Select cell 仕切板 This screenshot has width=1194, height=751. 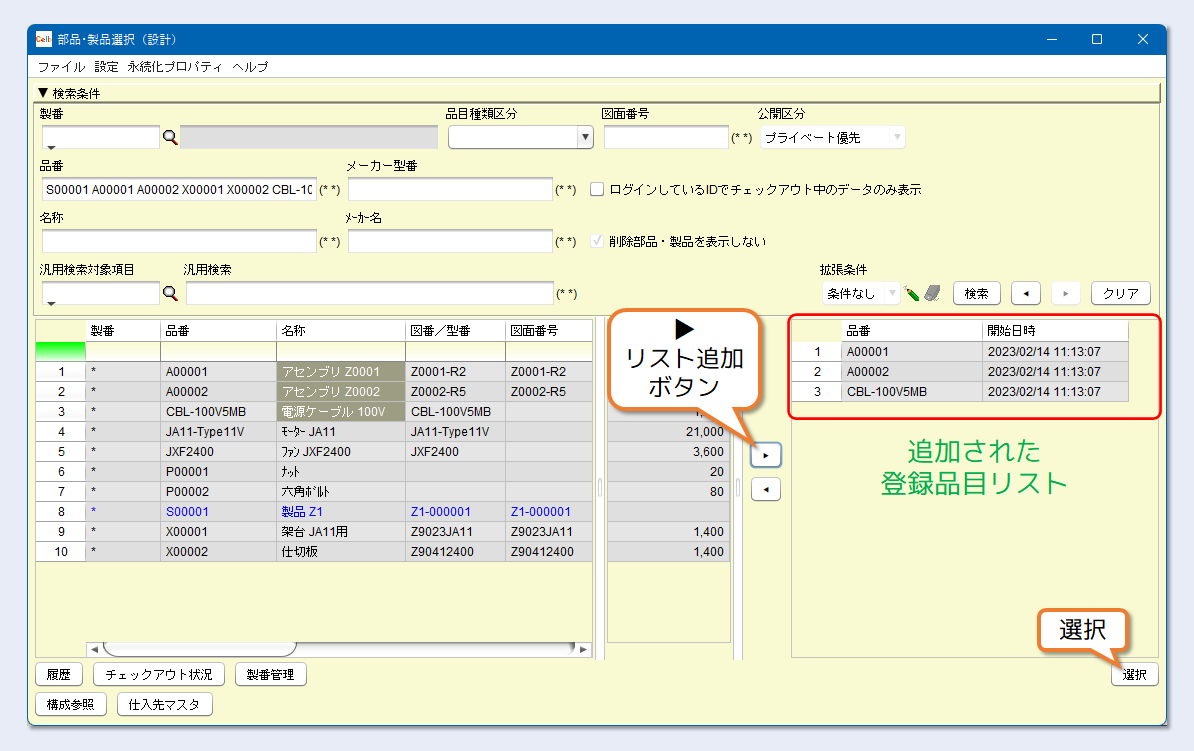[340, 551]
